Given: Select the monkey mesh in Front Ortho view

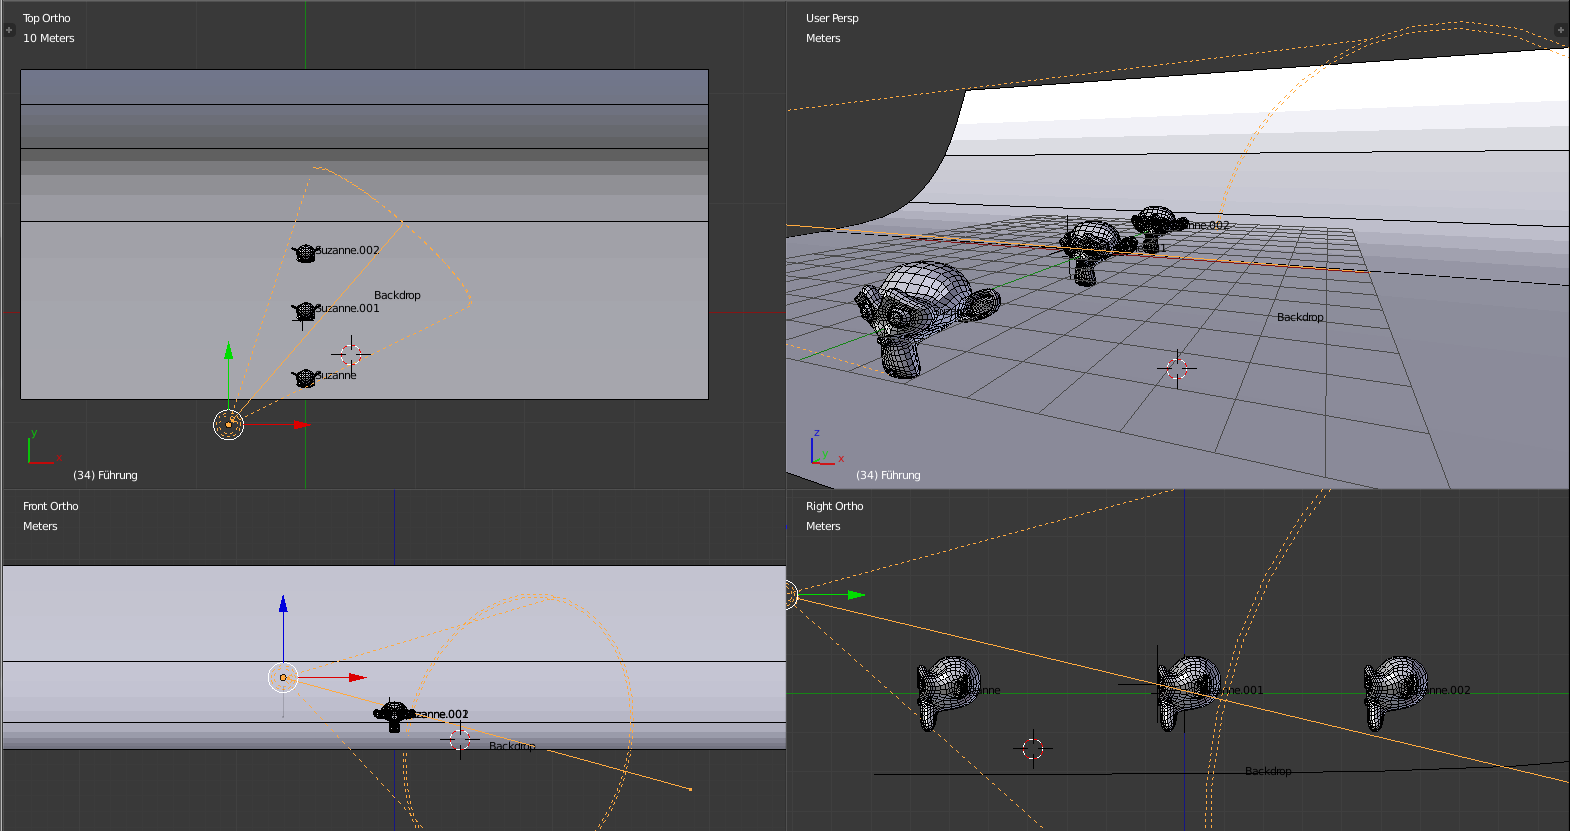Looking at the screenshot, I should (x=394, y=714).
